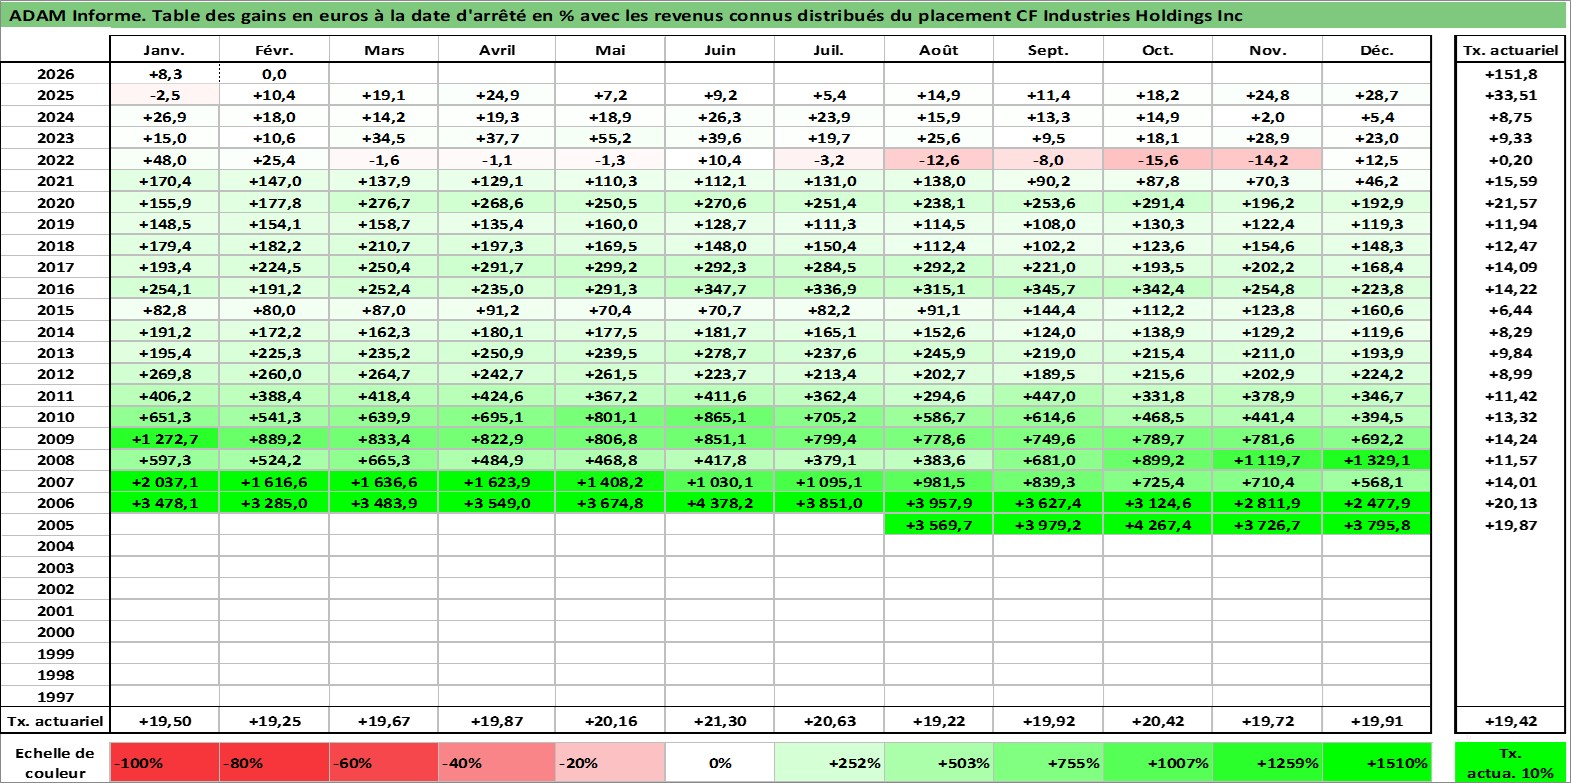The image size is (1571, 783).
Task: Click the 'Janv.' column header
Action: pos(164,50)
